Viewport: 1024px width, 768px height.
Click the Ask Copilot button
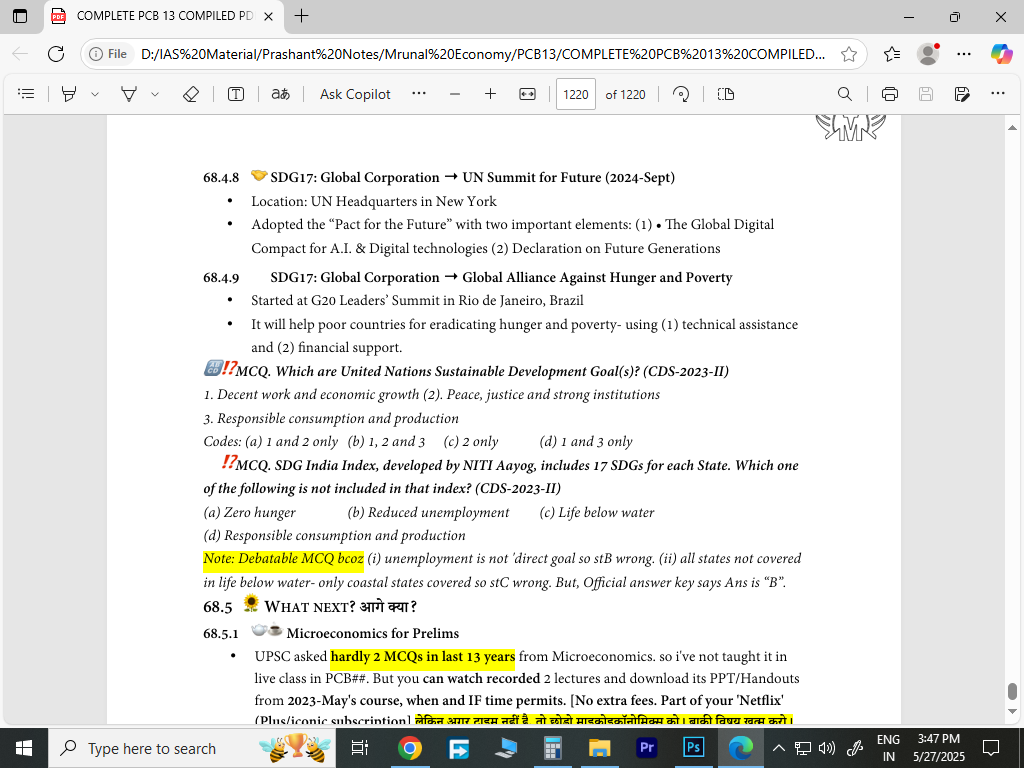355,94
